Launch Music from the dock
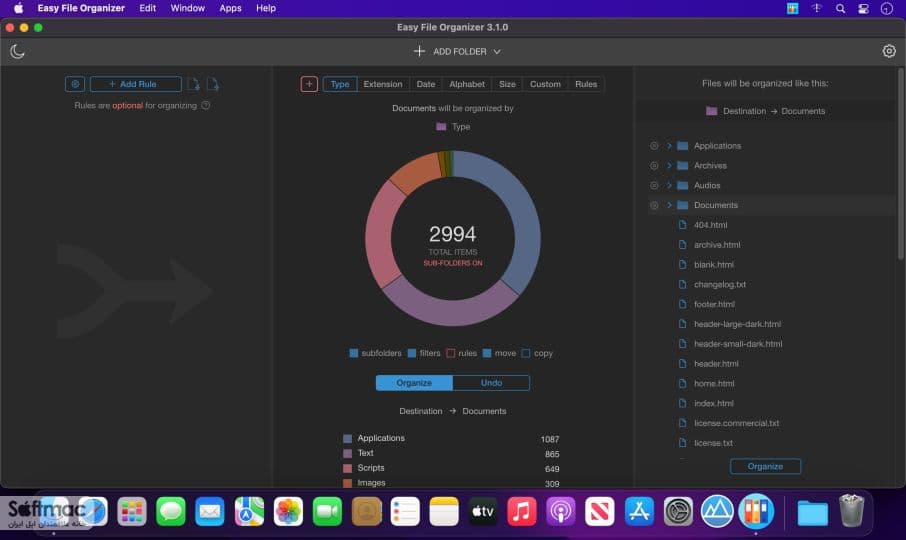This screenshot has width=906, height=540. [x=521, y=511]
